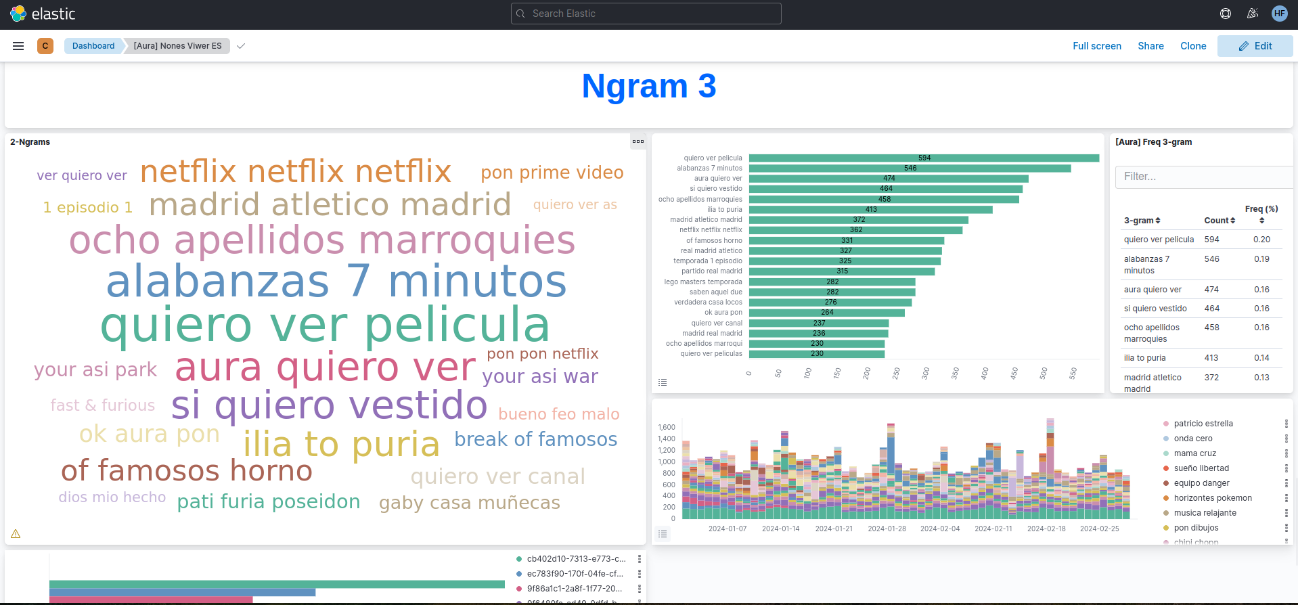The width and height of the screenshot is (1298, 605).
Task: Click sueño libertad legend color dot
Action: tap(1165, 468)
